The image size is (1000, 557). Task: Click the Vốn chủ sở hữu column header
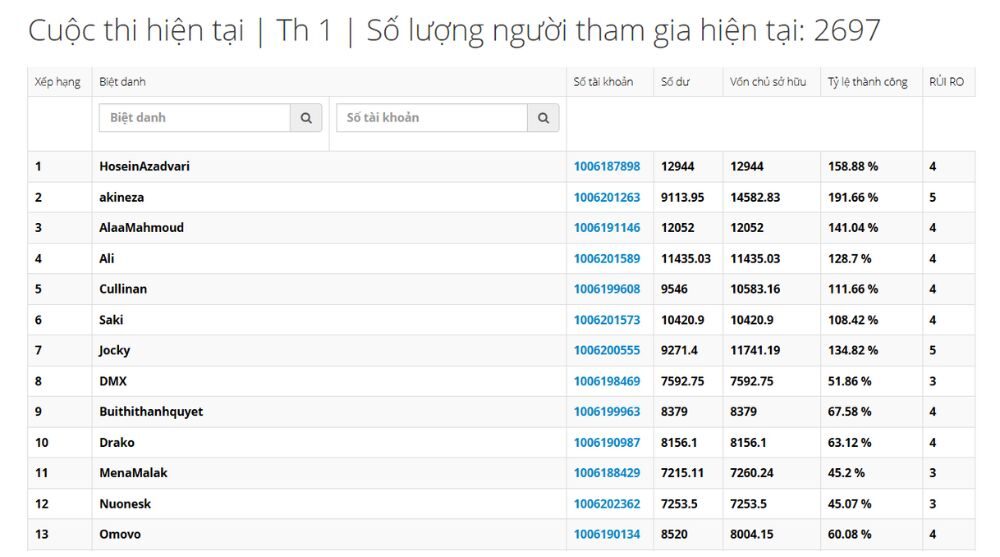[768, 82]
